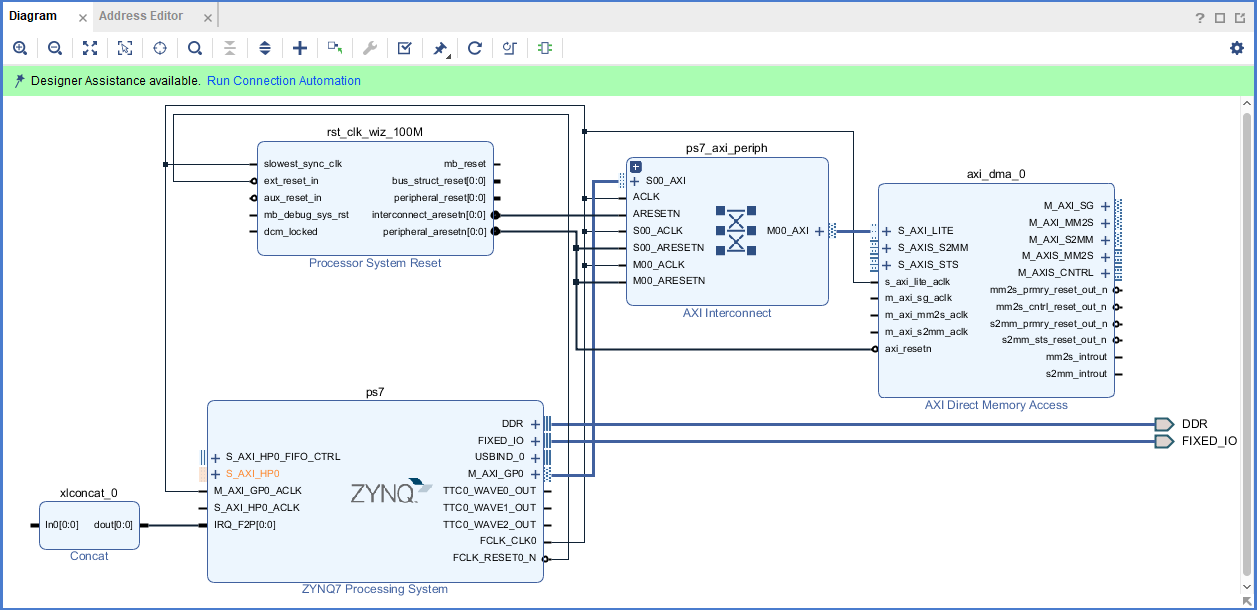The width and height of the screenshot is (1257, 610).
Task: Pin the diagram with the pushpin icon
Action: [440, 47]
